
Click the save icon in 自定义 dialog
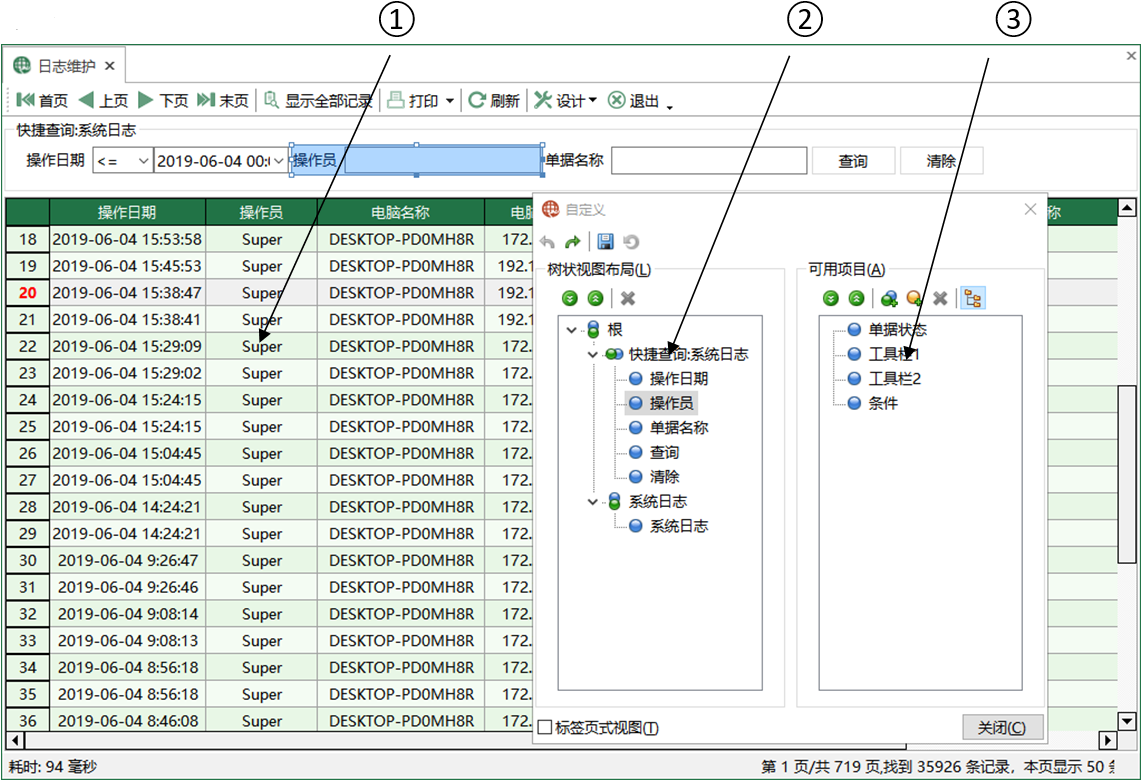[605, 242]
